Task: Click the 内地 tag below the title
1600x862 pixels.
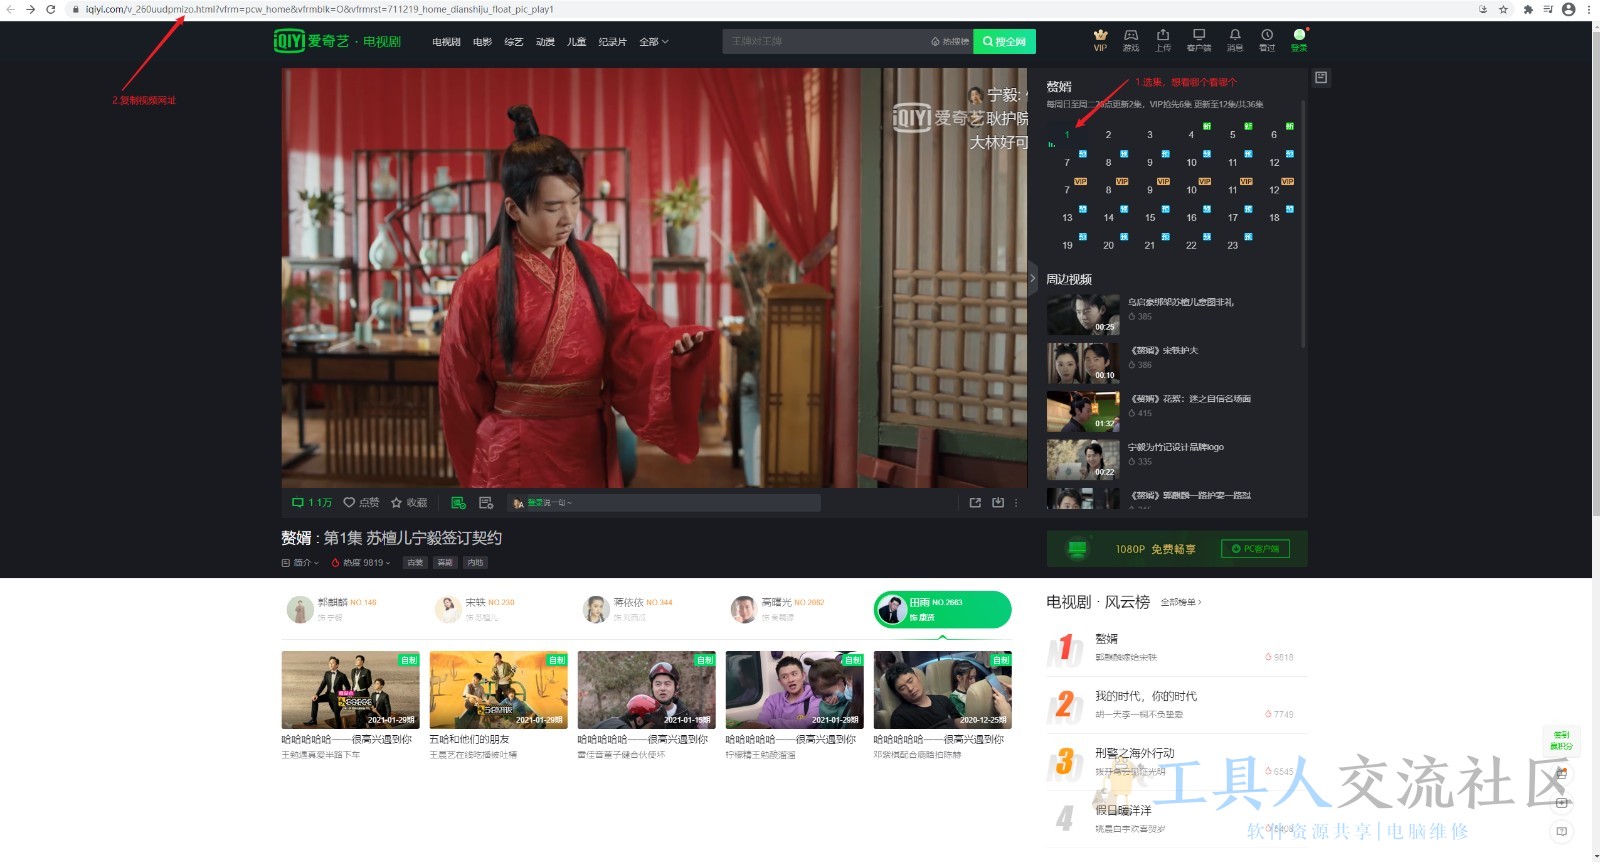Action: point(476,563)
